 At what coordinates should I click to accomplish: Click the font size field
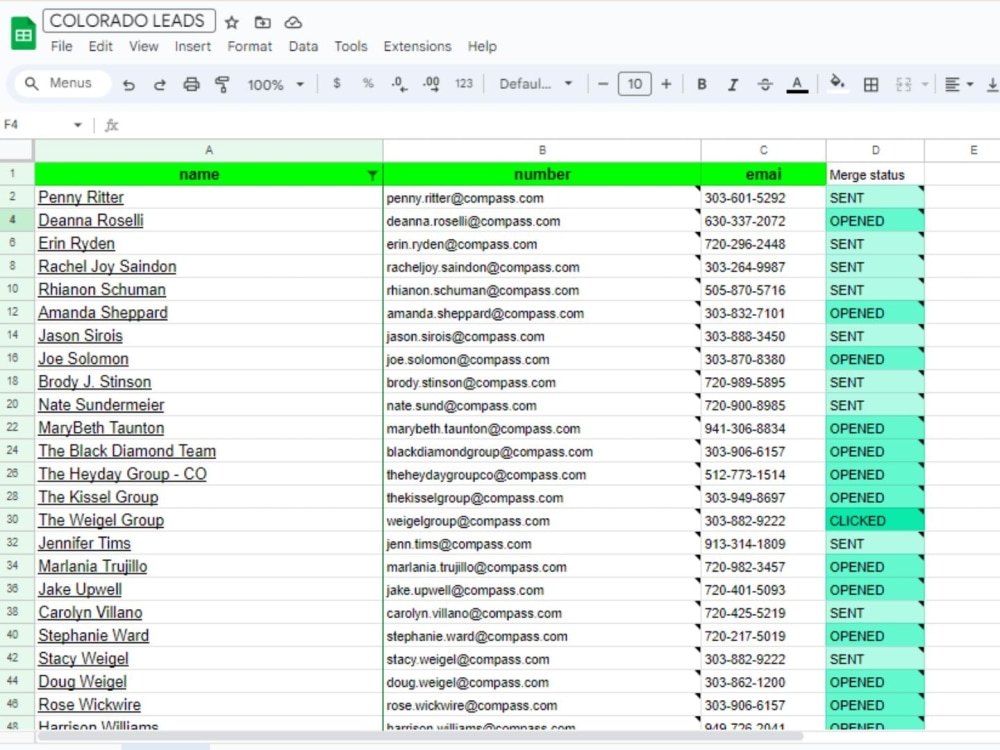click(635, 84)
